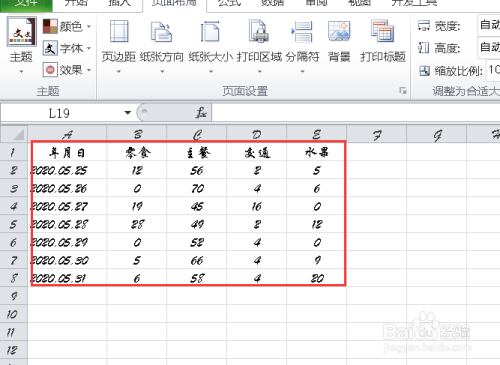The width and height of the screenshot is (500, 365).
Task: Expand the Themes (主题) dropdown arrow
Action: pos(21,71)
